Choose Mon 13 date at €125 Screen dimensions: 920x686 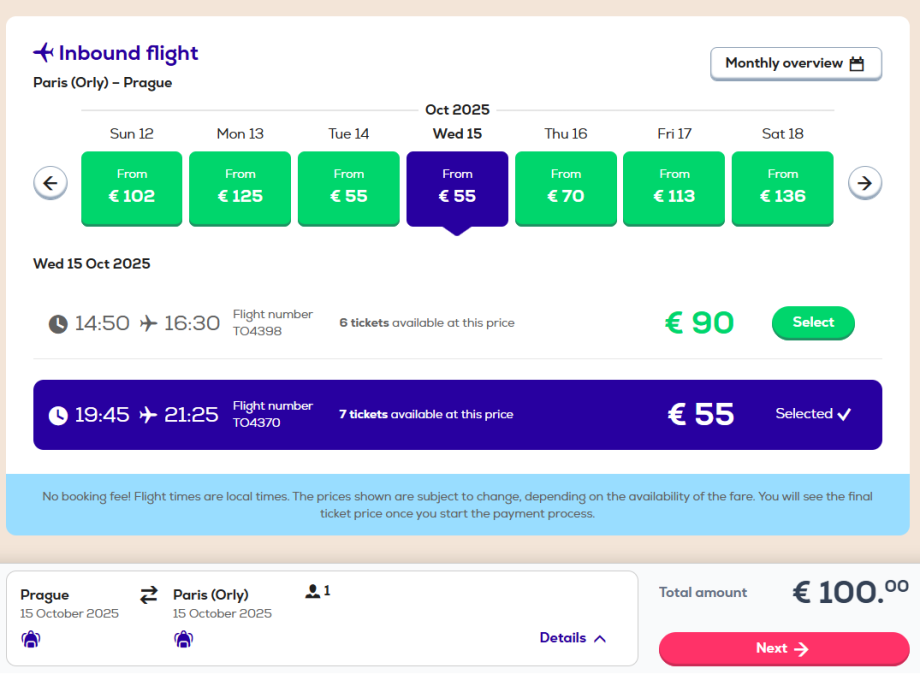[240, 188]
